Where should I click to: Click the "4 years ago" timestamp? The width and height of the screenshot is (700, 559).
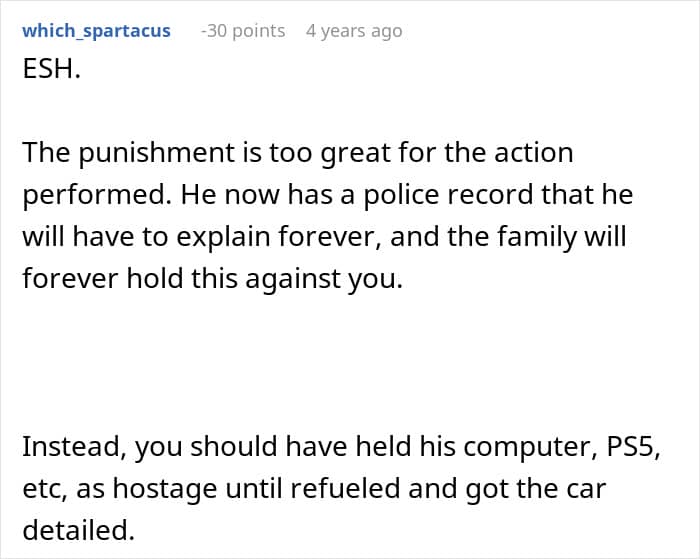pyautogui.click(x=354, y=31)
